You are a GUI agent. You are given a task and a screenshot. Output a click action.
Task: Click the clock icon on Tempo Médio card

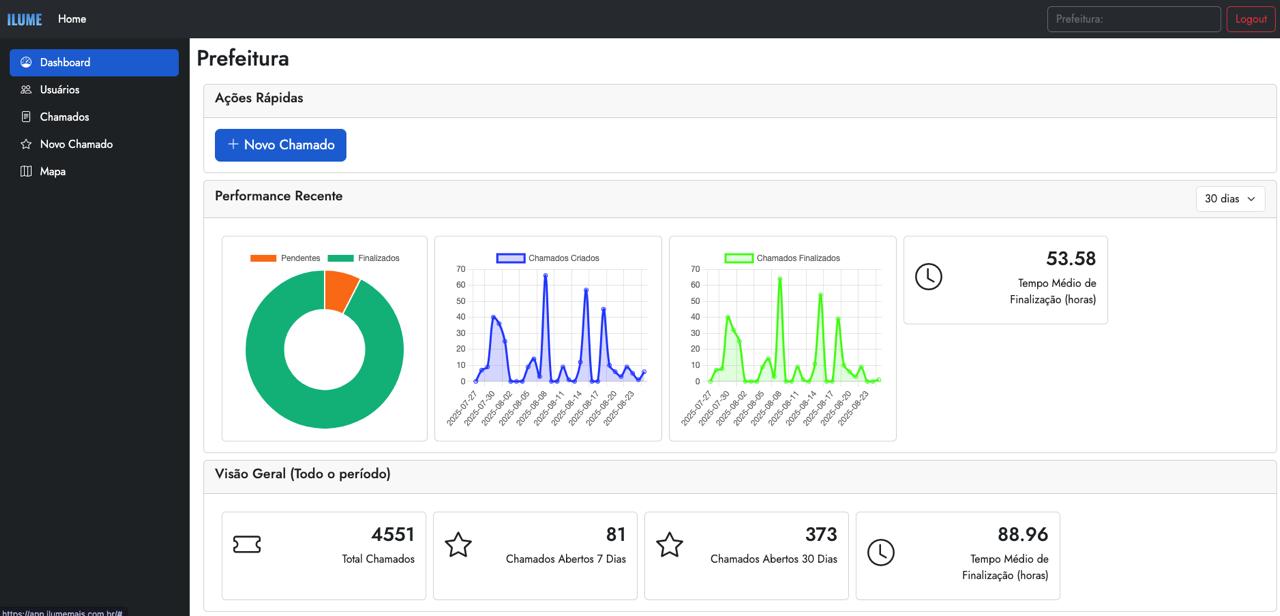pos(928,279)
